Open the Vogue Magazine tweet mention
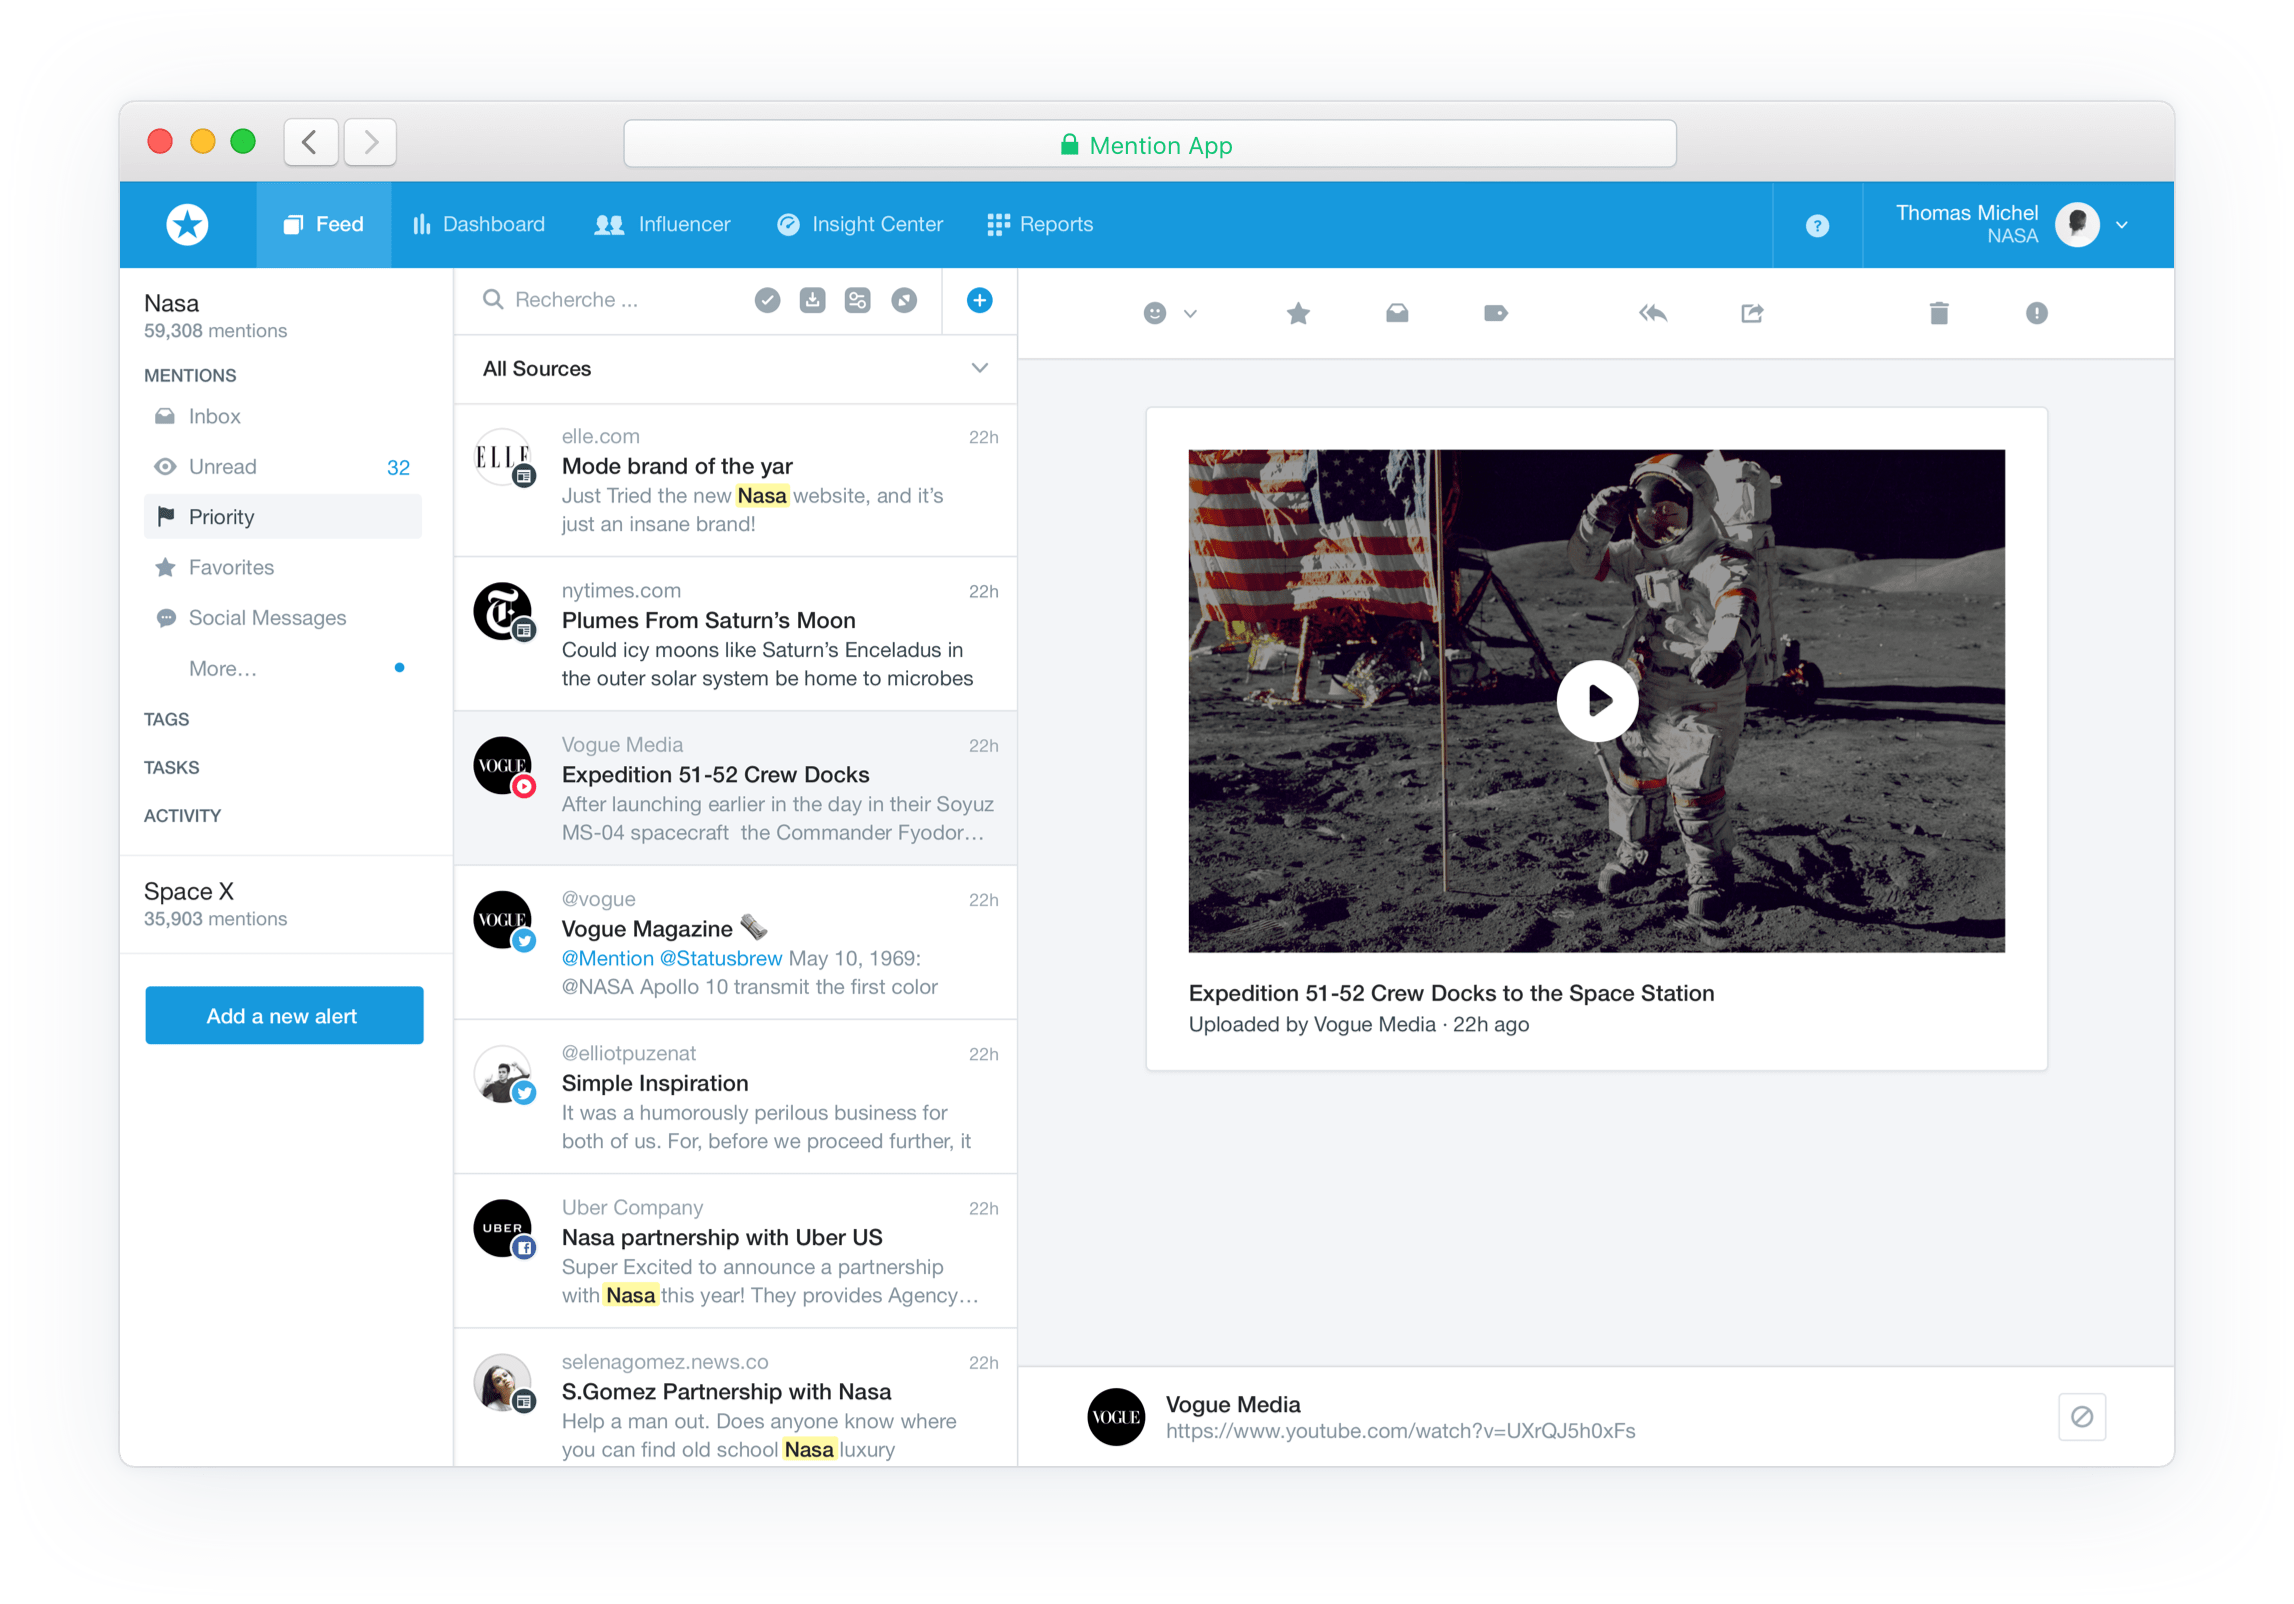The width and height of the screenshot is (2294, 1604). click(x=735, y=943)
